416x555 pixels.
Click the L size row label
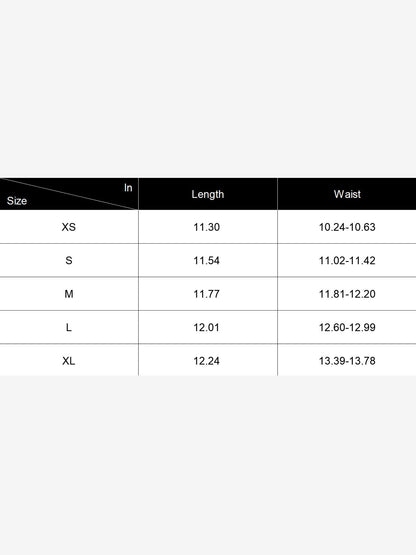(69, 327)
